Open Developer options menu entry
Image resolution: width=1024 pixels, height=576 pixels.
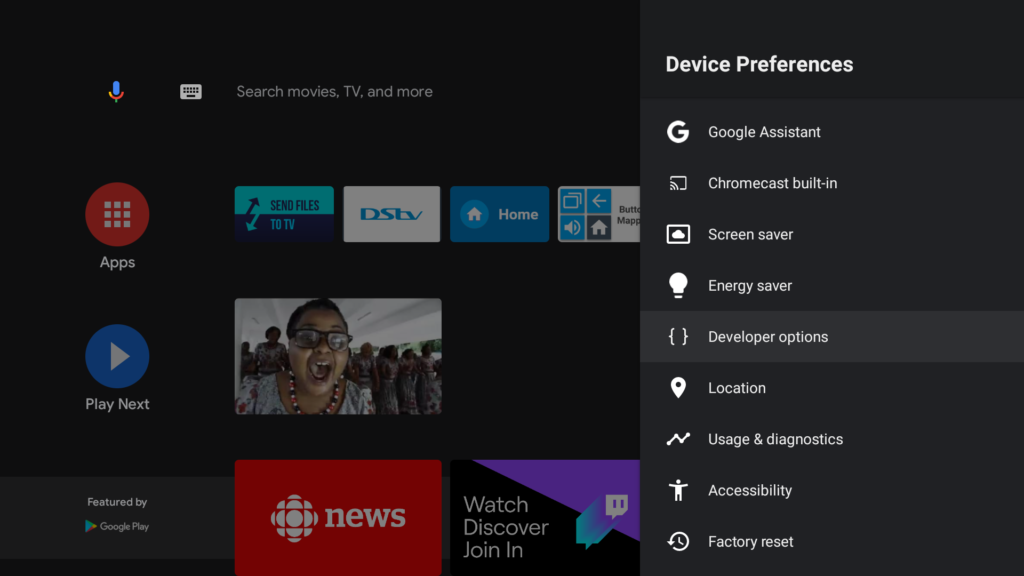pos(768,337)
